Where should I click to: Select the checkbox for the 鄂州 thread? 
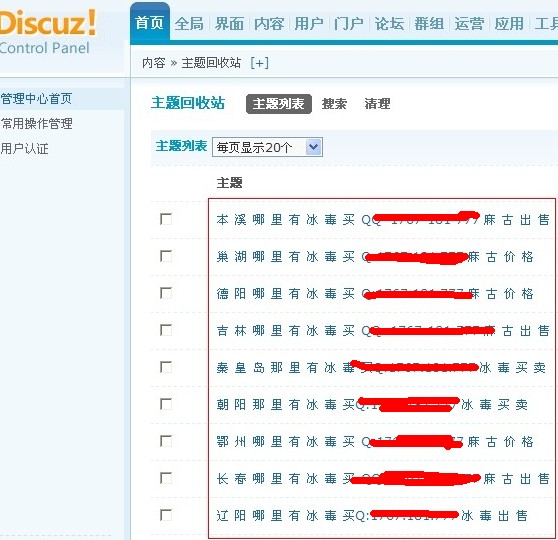point(166,441)
